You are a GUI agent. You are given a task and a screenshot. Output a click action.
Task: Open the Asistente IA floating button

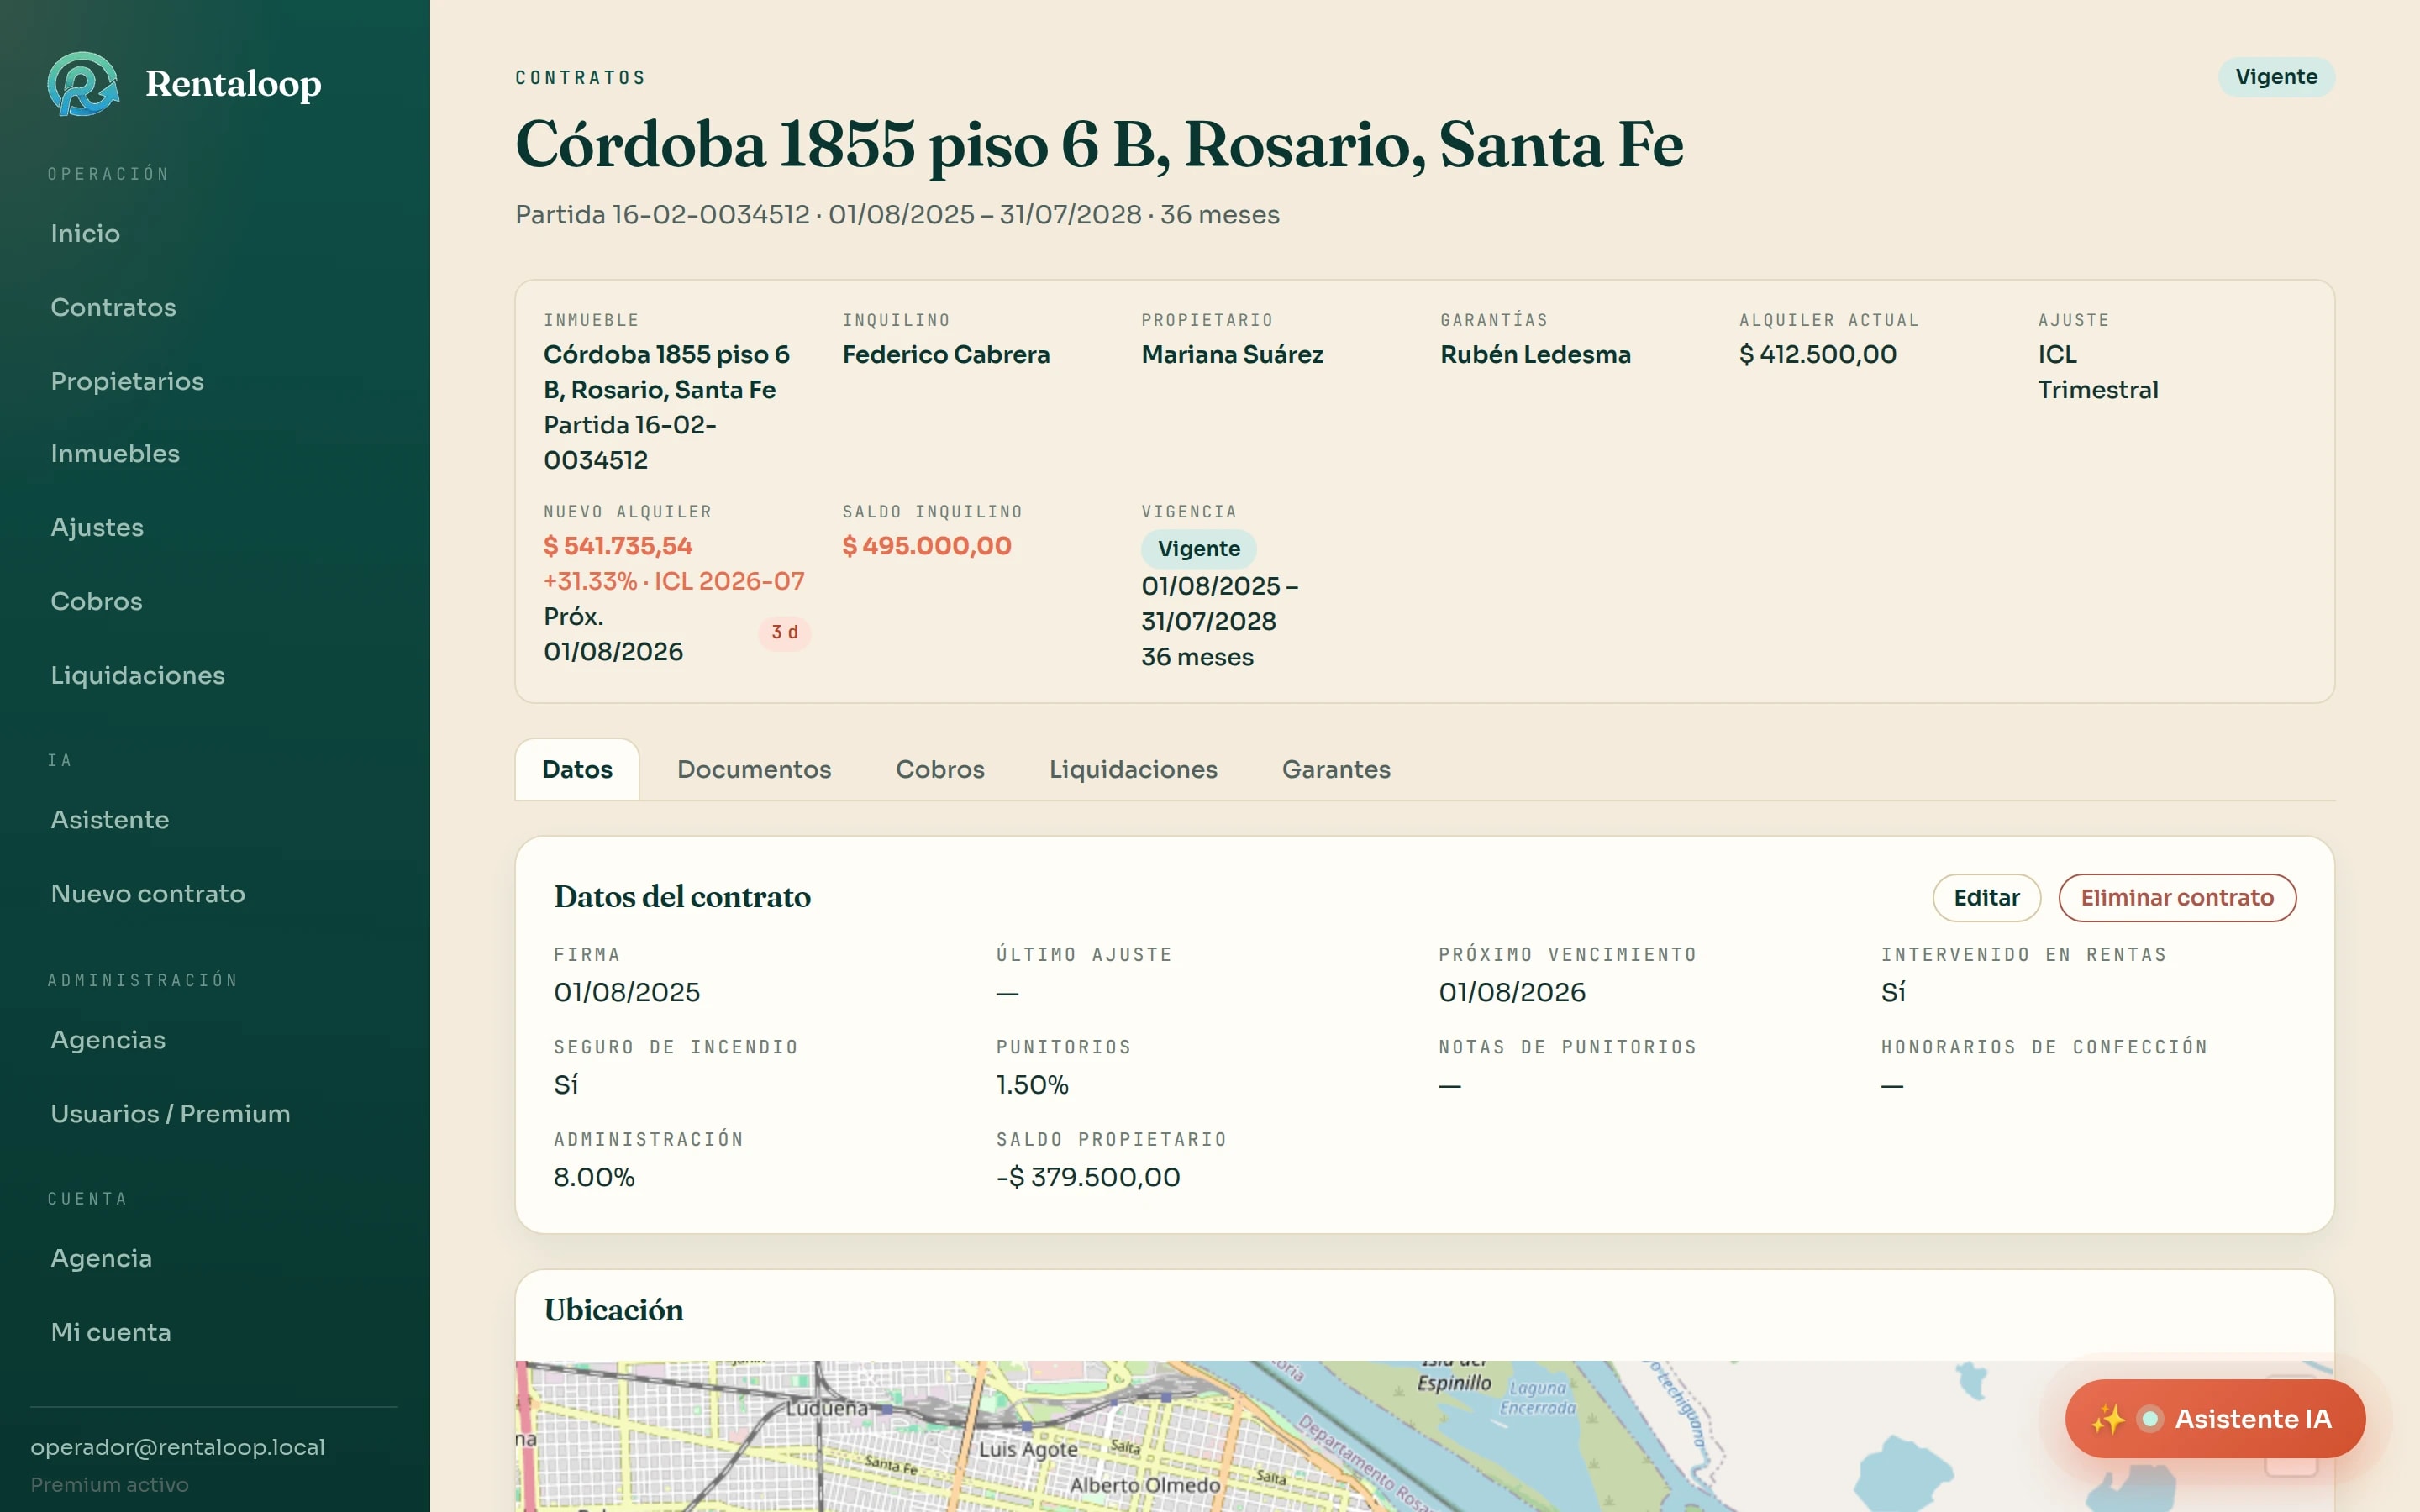(x=2214, y=1418)
